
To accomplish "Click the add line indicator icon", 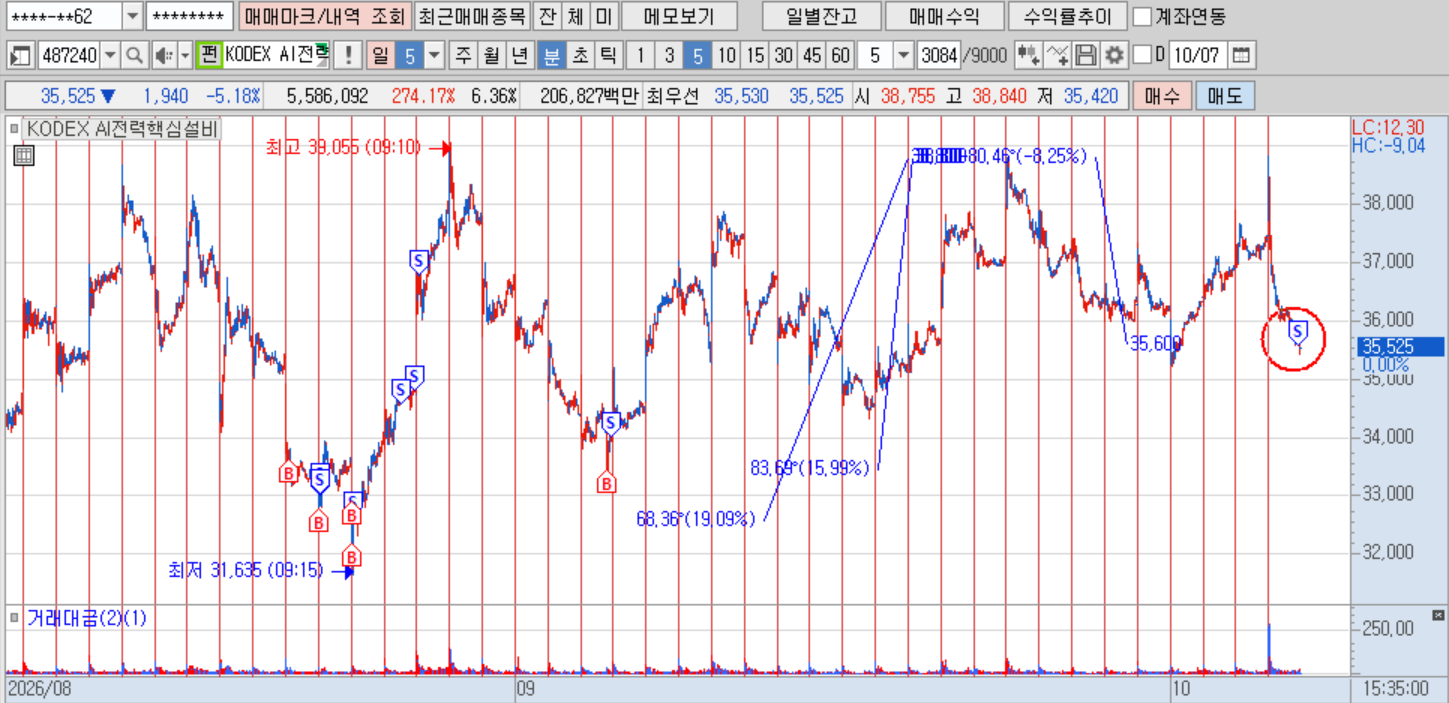I will [x=1059, y=55].
